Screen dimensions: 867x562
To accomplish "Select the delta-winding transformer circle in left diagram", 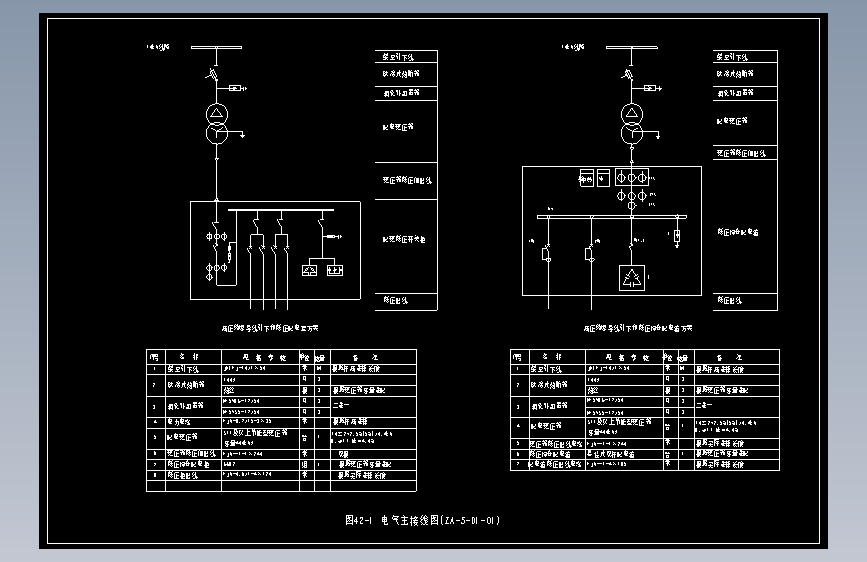I will click(x=217, y=114).
